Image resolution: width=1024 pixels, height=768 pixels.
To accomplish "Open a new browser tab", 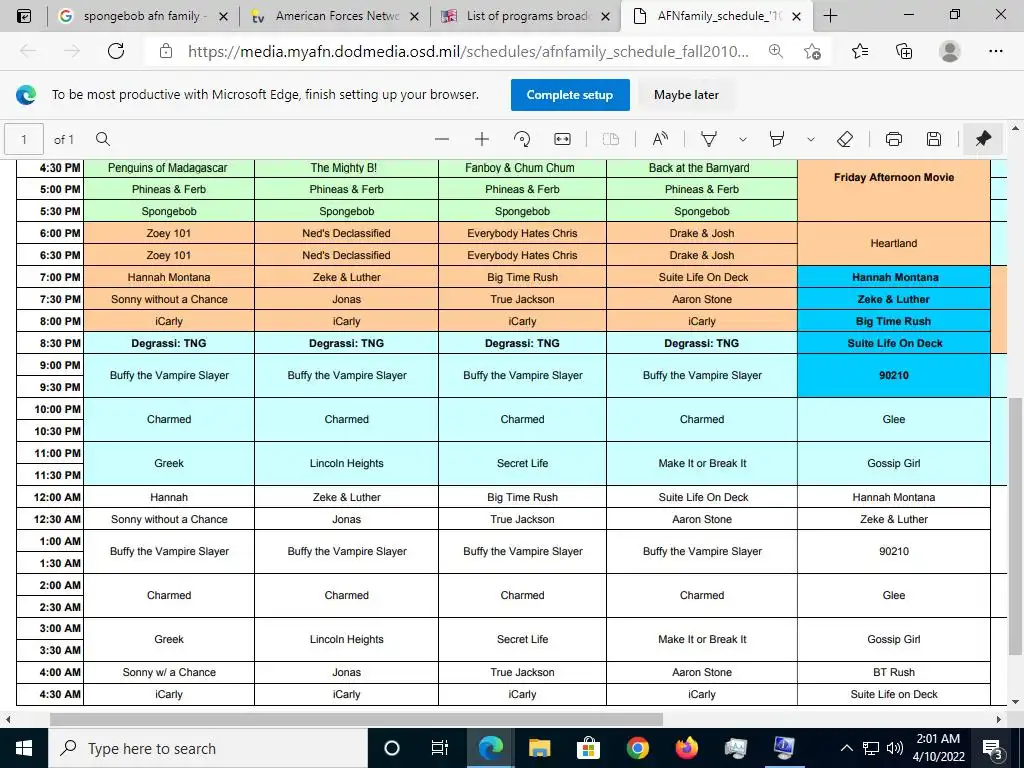I will coord(830,16).
